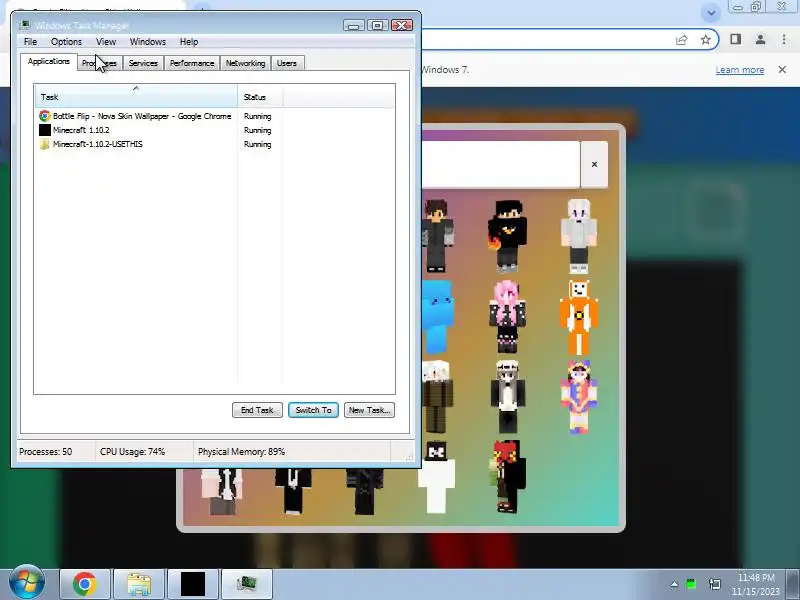This screenshot has height=600, width=800.
Task: Open the Windows Start button
Action: click(x=27, y=583)
